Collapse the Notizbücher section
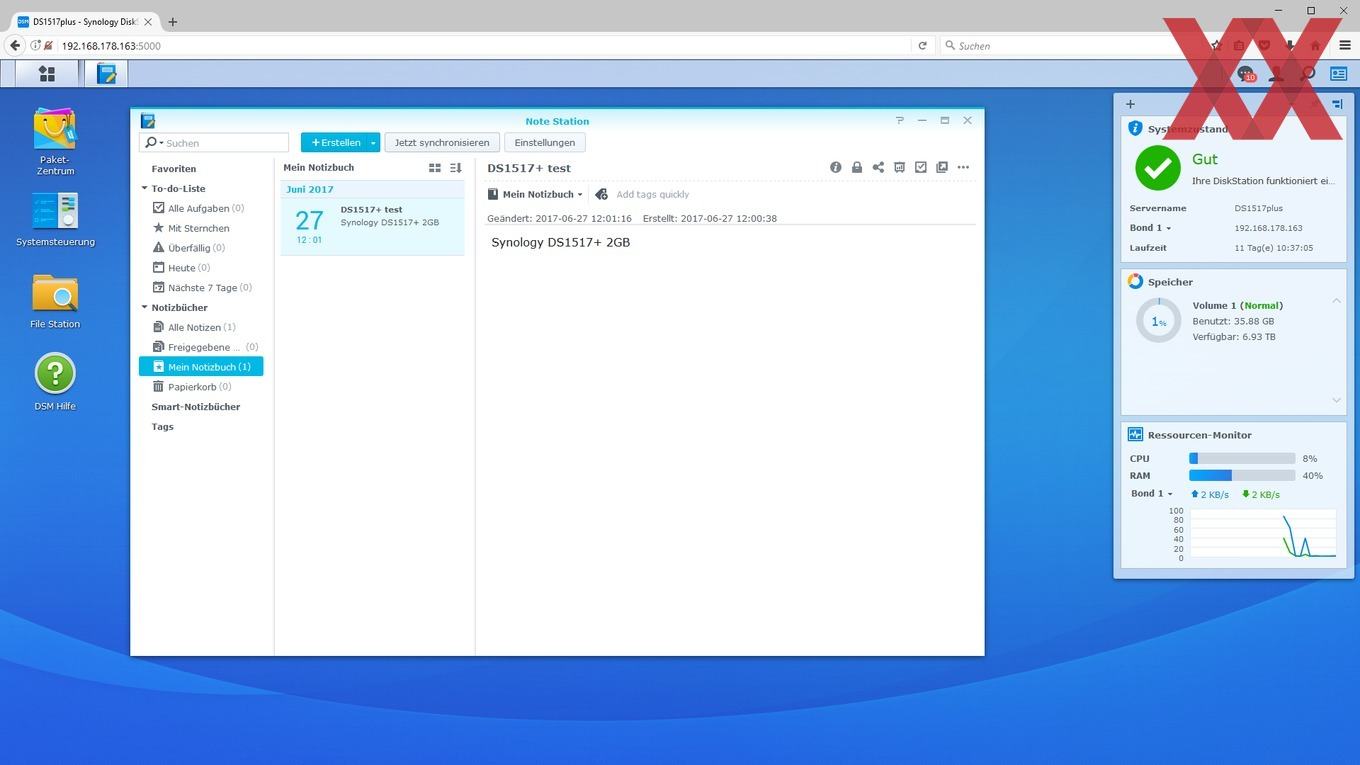This screenshot has width=1360, height=765. click(x=144, y=307)
